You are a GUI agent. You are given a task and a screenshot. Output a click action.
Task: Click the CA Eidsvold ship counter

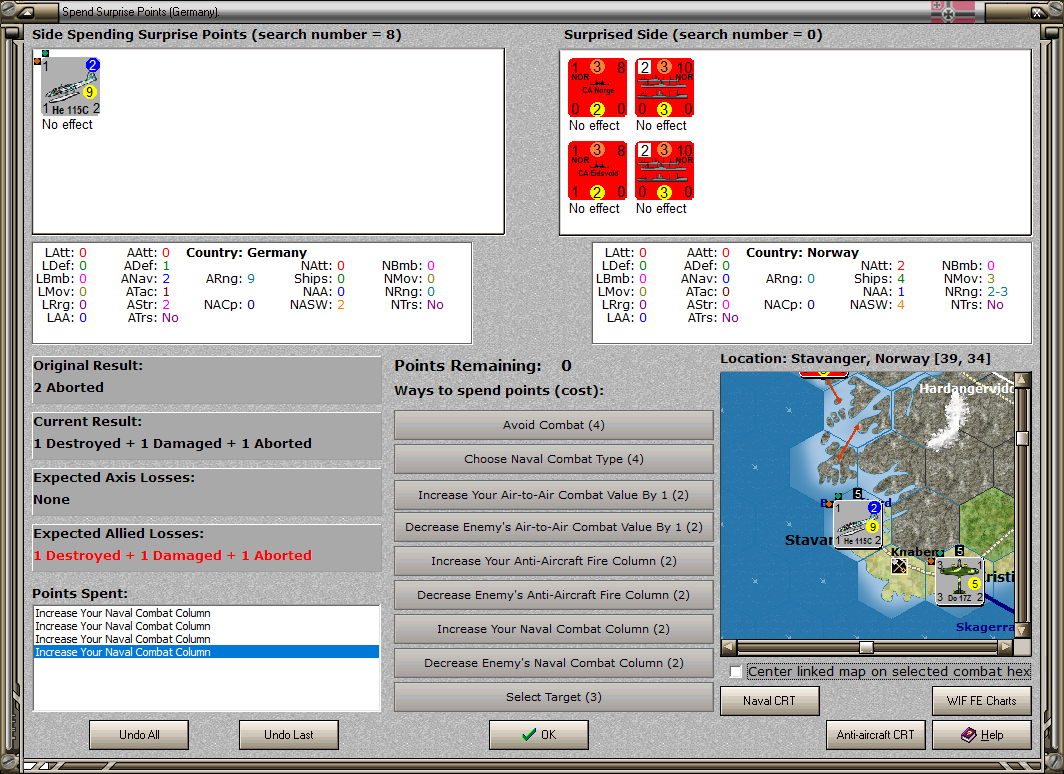point(597,170)
